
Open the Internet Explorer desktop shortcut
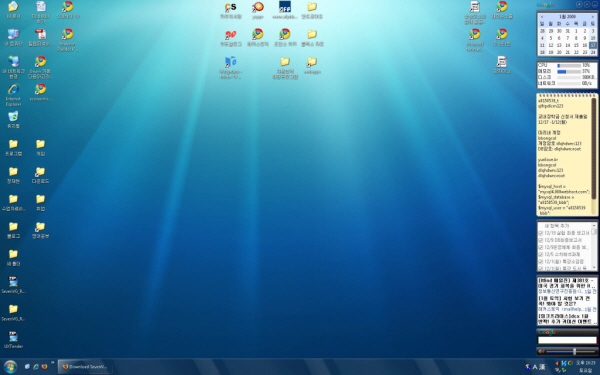(x=13, y=94)
